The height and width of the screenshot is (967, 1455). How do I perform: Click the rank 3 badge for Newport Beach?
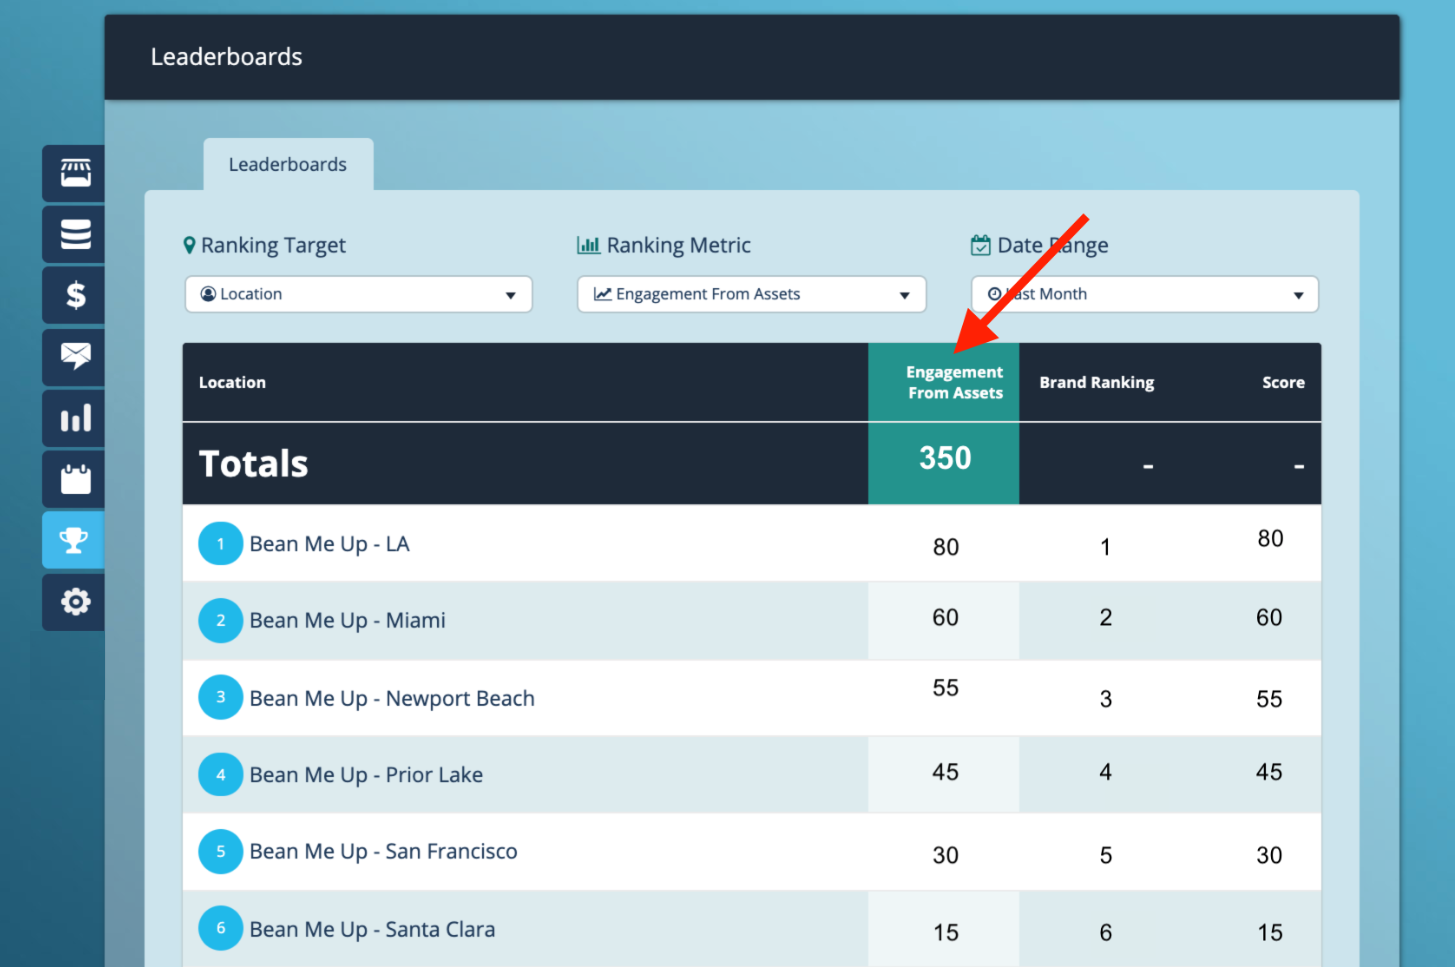[220, 697]
